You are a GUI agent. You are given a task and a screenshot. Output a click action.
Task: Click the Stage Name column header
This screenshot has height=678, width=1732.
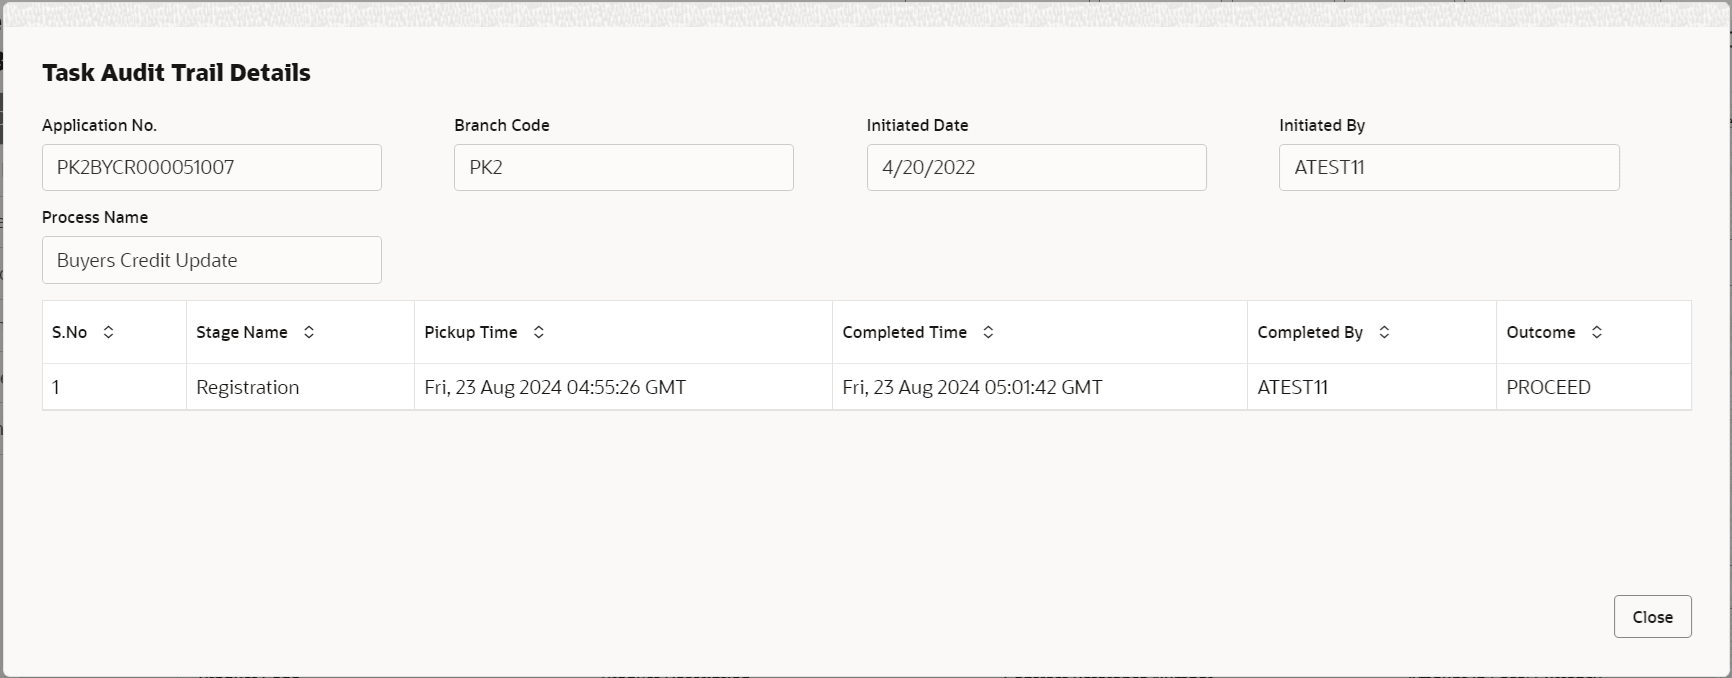click(x=300, y=332)
